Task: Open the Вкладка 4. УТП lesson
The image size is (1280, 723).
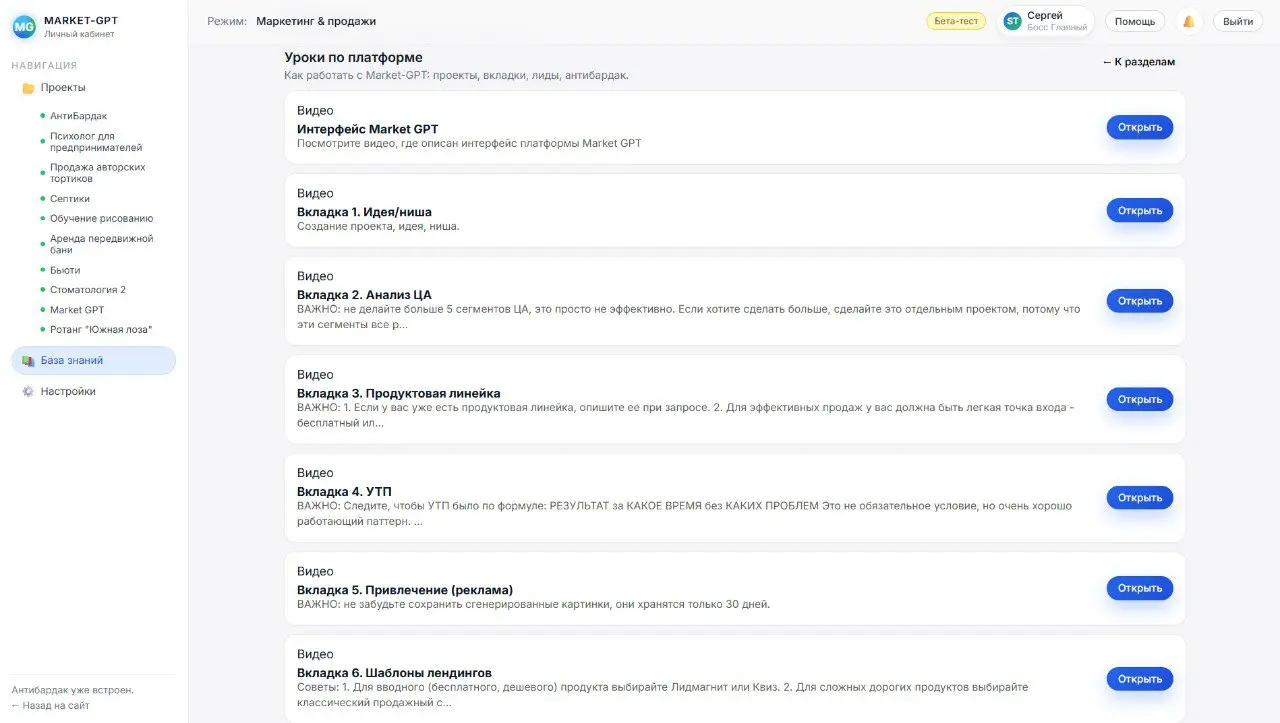Action: pyautogui.click(x=1139, y=498)
